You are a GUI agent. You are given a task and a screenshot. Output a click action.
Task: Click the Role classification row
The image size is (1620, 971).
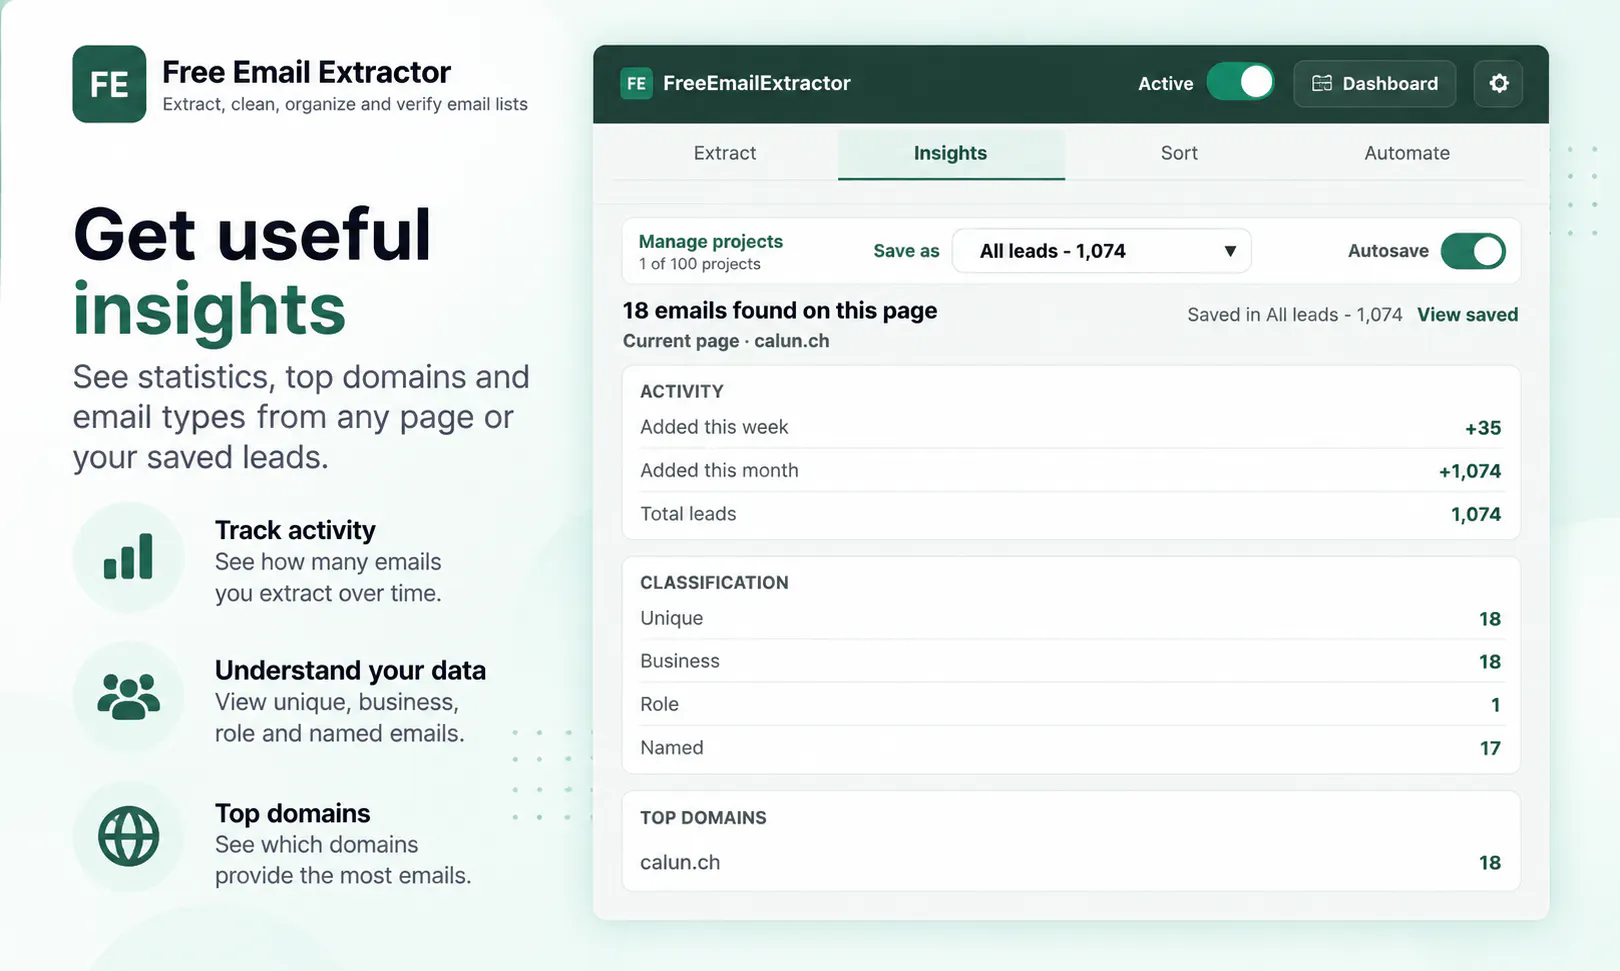(1070, 704)
